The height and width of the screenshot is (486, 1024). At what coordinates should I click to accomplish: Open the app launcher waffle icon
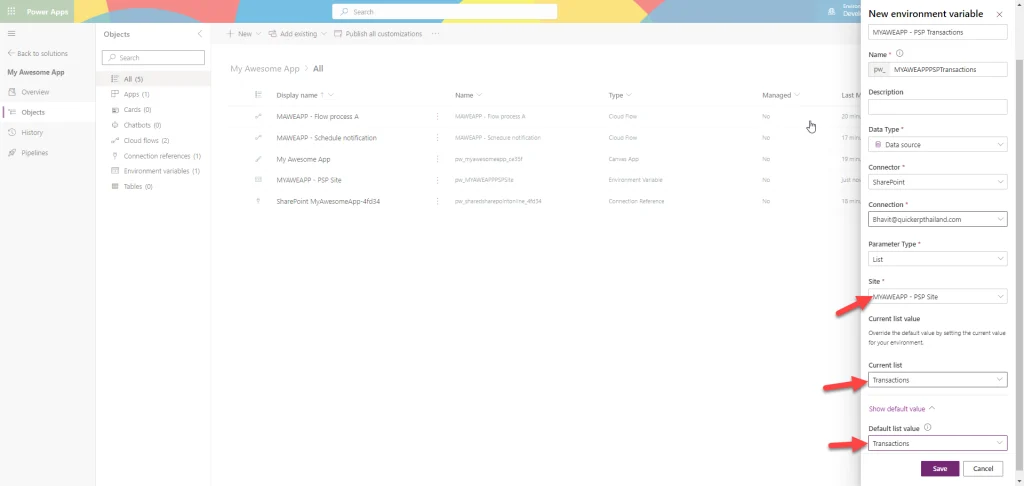(x=11, y=11)
